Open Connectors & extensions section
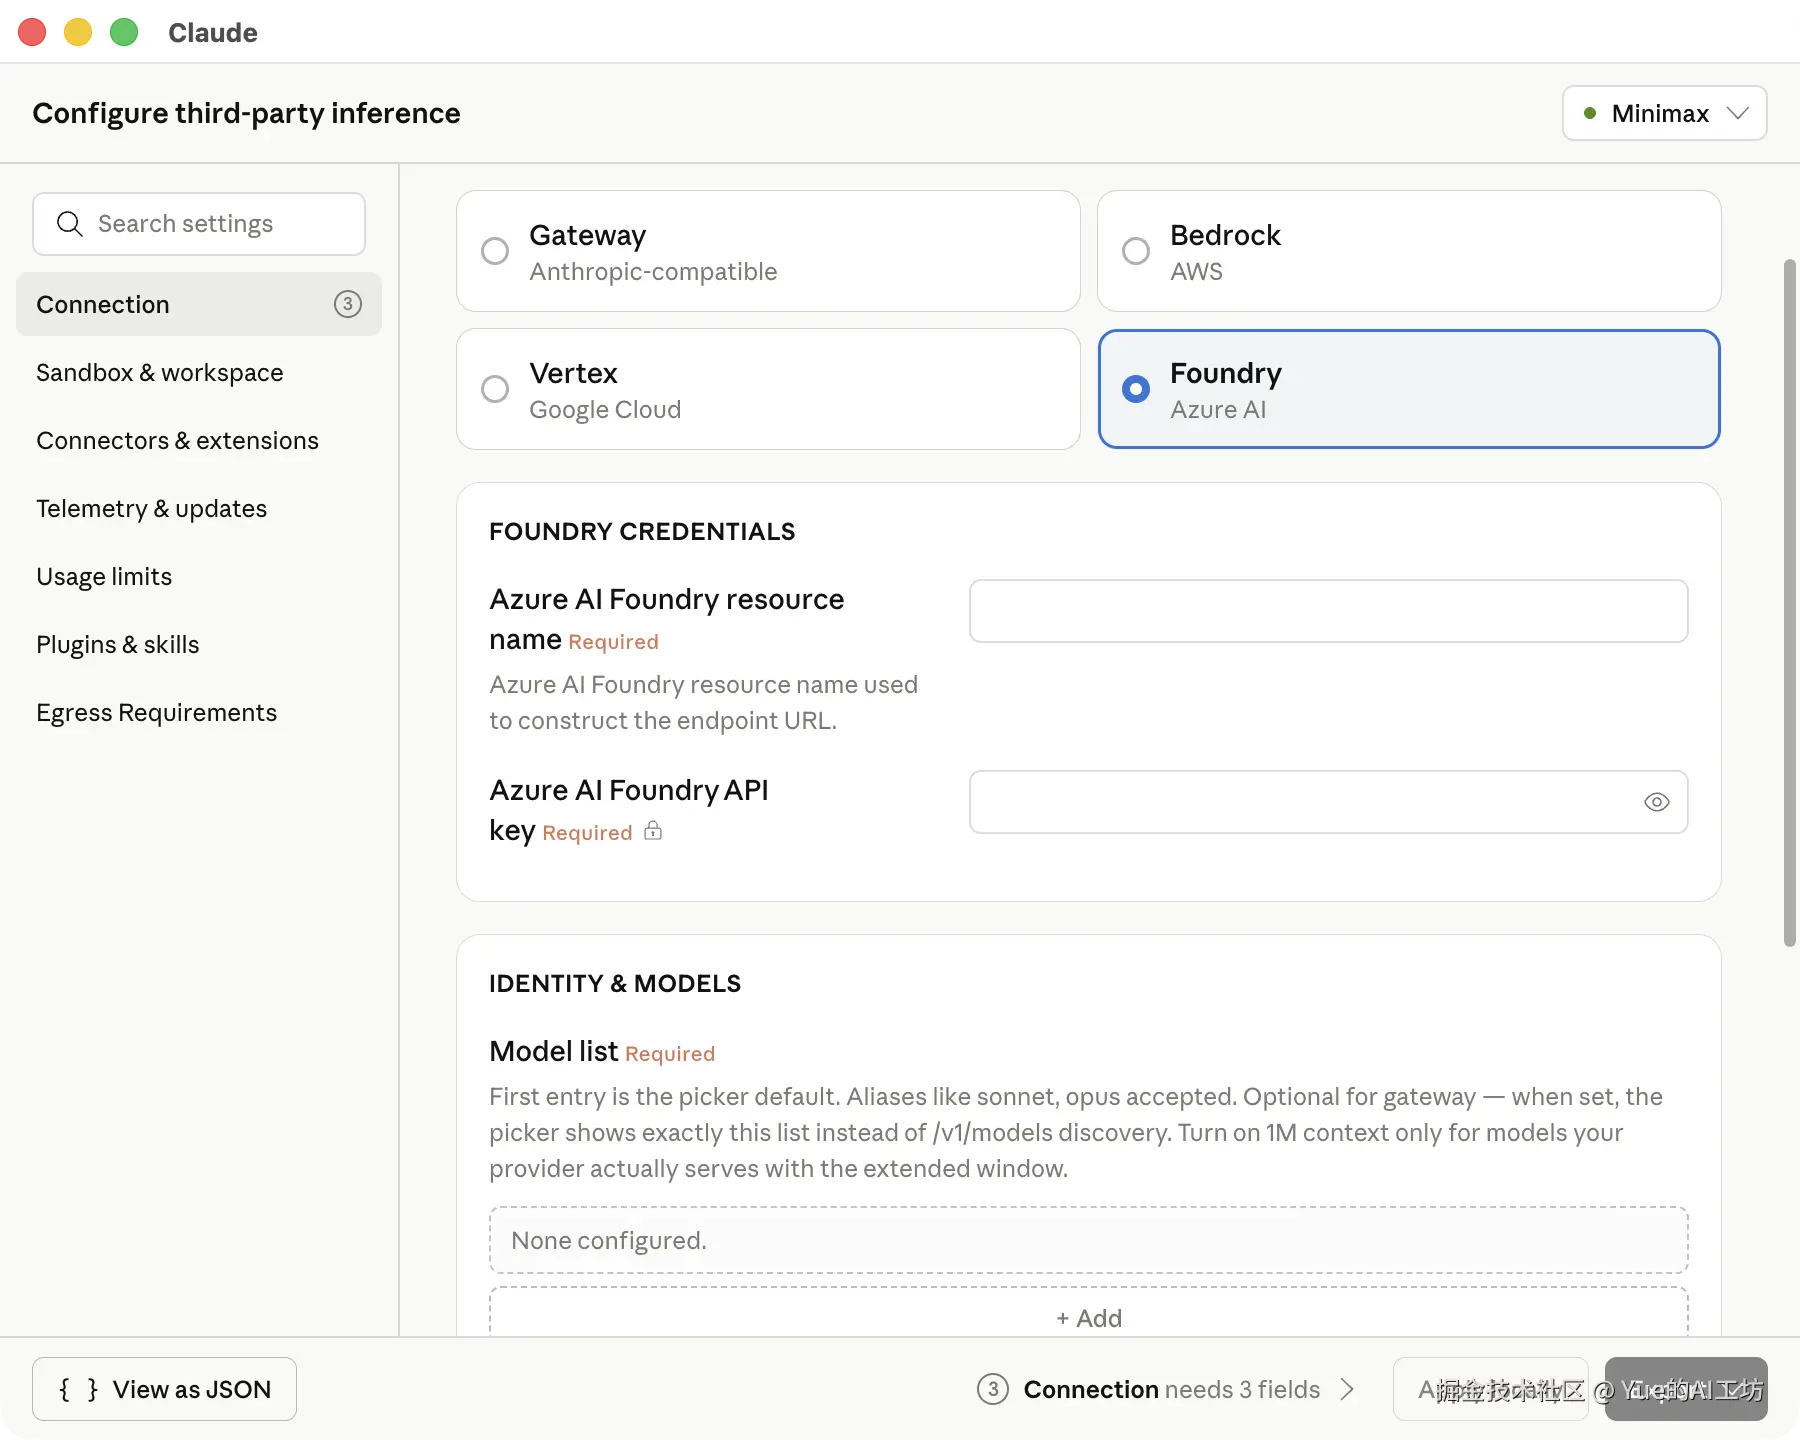The image size is (1800, 1440). pyautogui.click(x=177, y=440)
